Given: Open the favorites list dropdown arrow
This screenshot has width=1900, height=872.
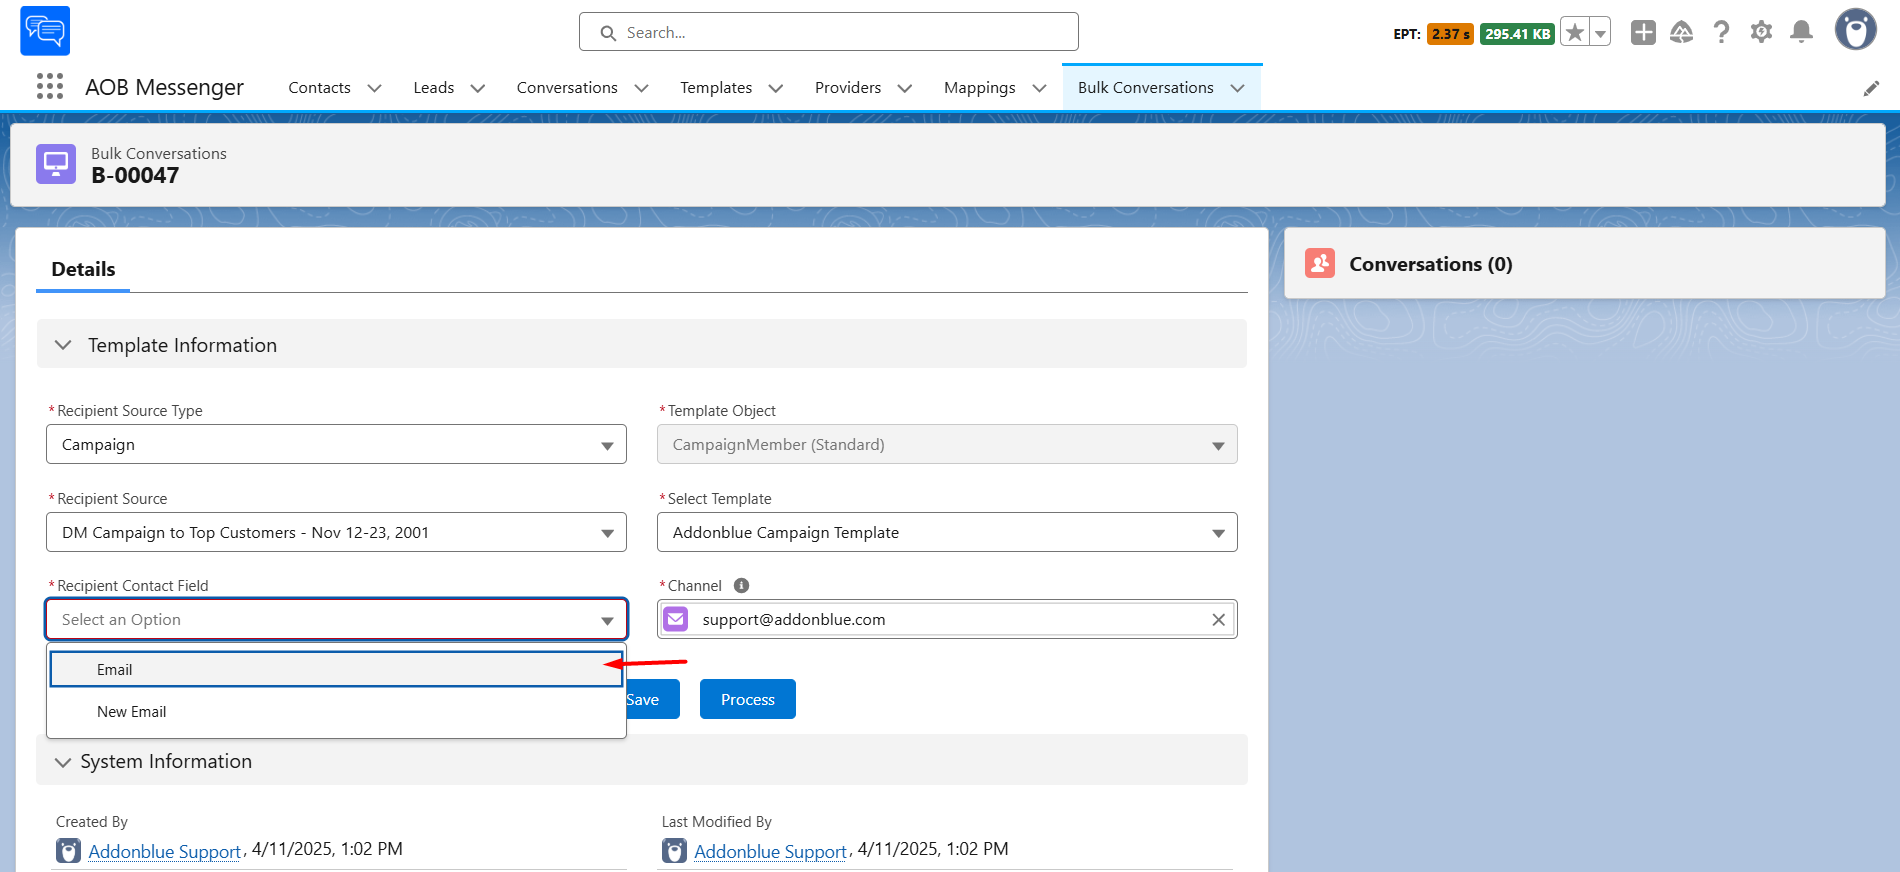Looking at the screenshot, I should (x=1601, y=33).
